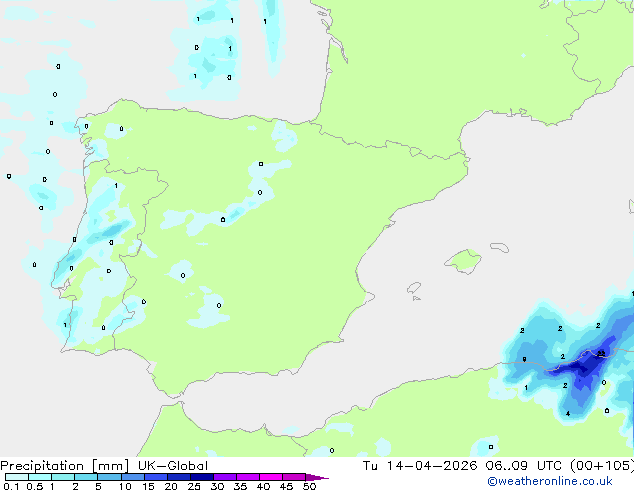Click the '22' precipitation value on map
The image size is (634, 490).
point(601,354)
